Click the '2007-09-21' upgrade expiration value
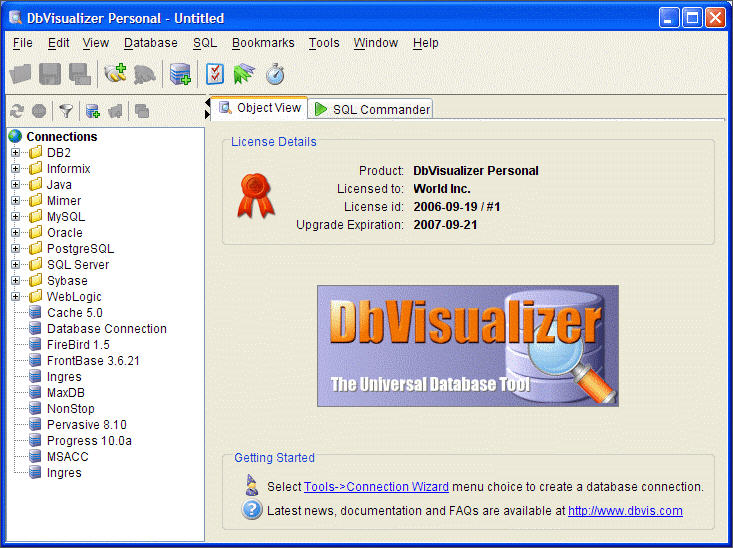 (x=445, y=225)
